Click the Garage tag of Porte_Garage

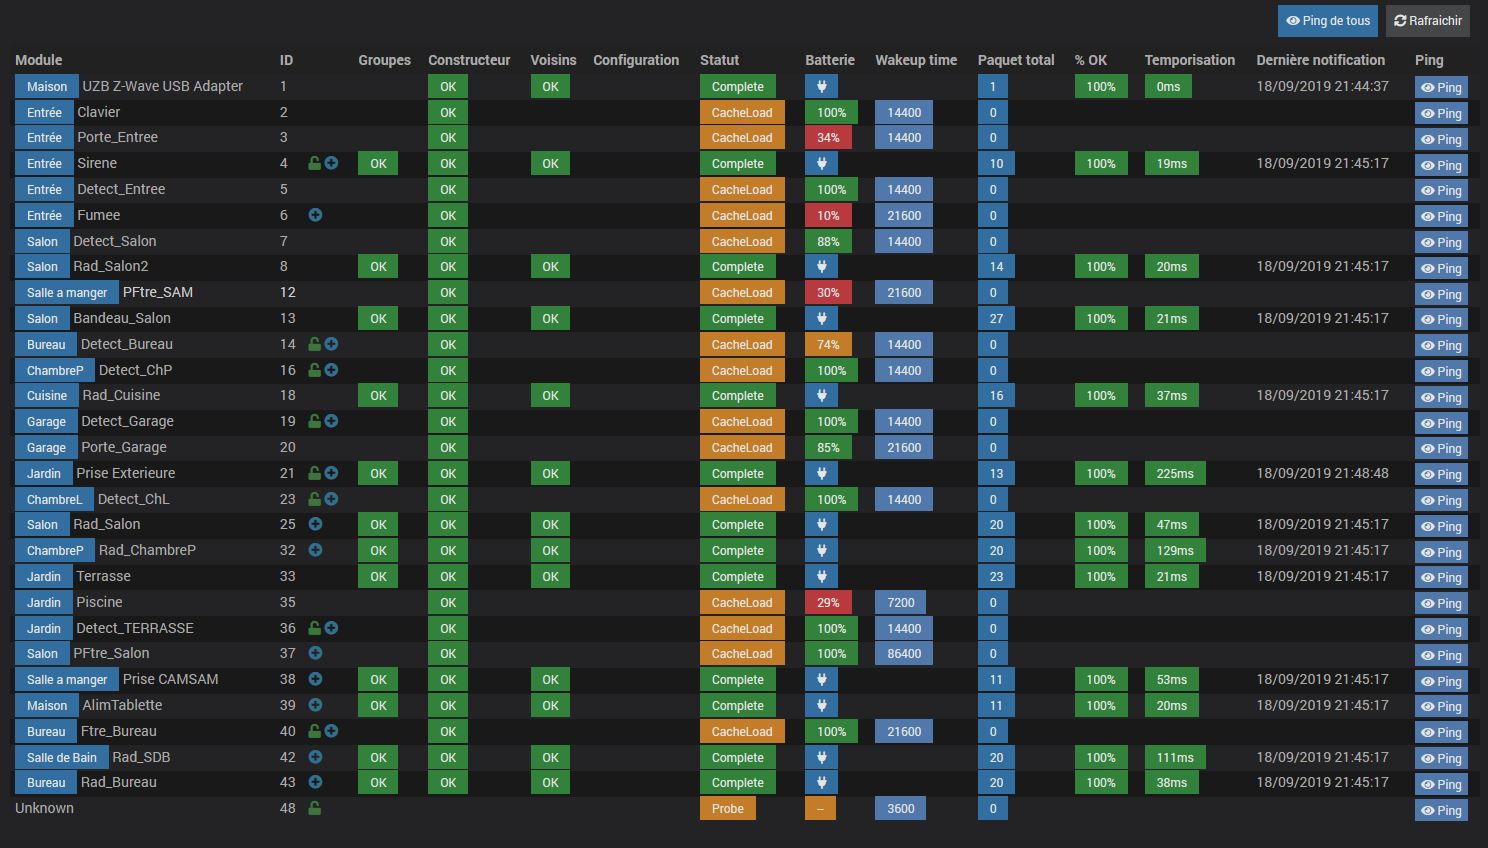pos(46,448)
